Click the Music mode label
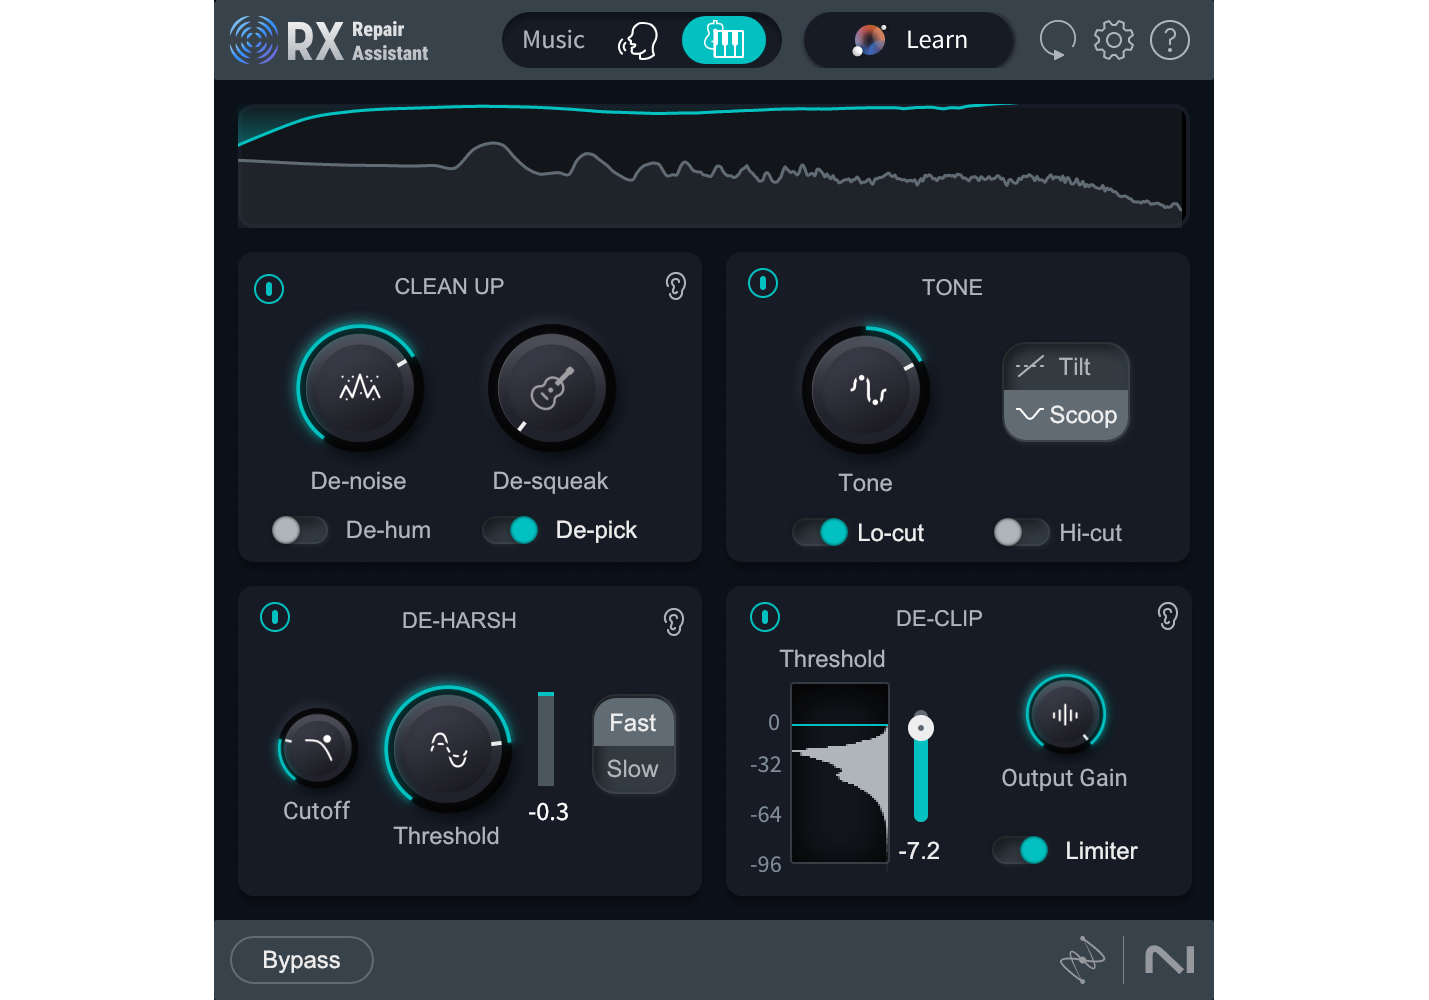 point(553,40)
